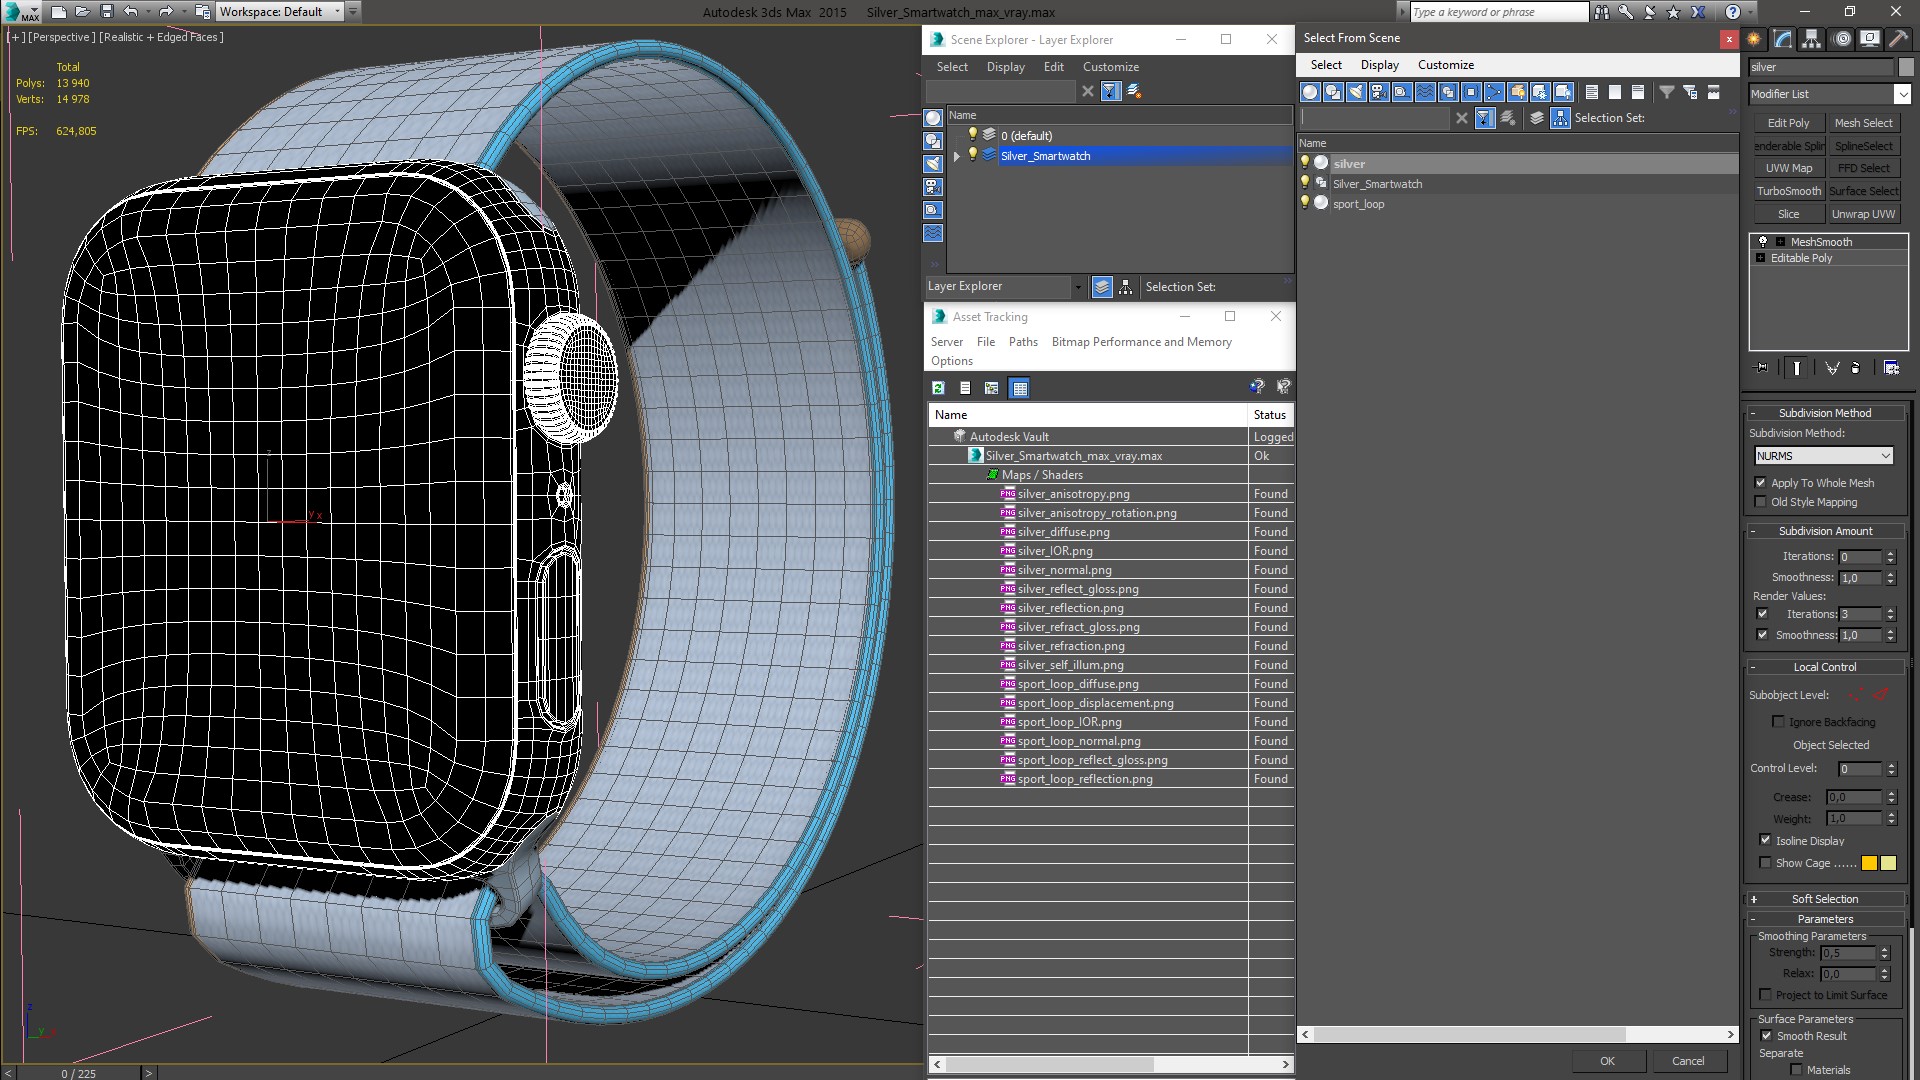Screen dimensions: 1920x1080
Task: Open Bitmap Performance and Memory menu
Action: tap(1141, 342)
